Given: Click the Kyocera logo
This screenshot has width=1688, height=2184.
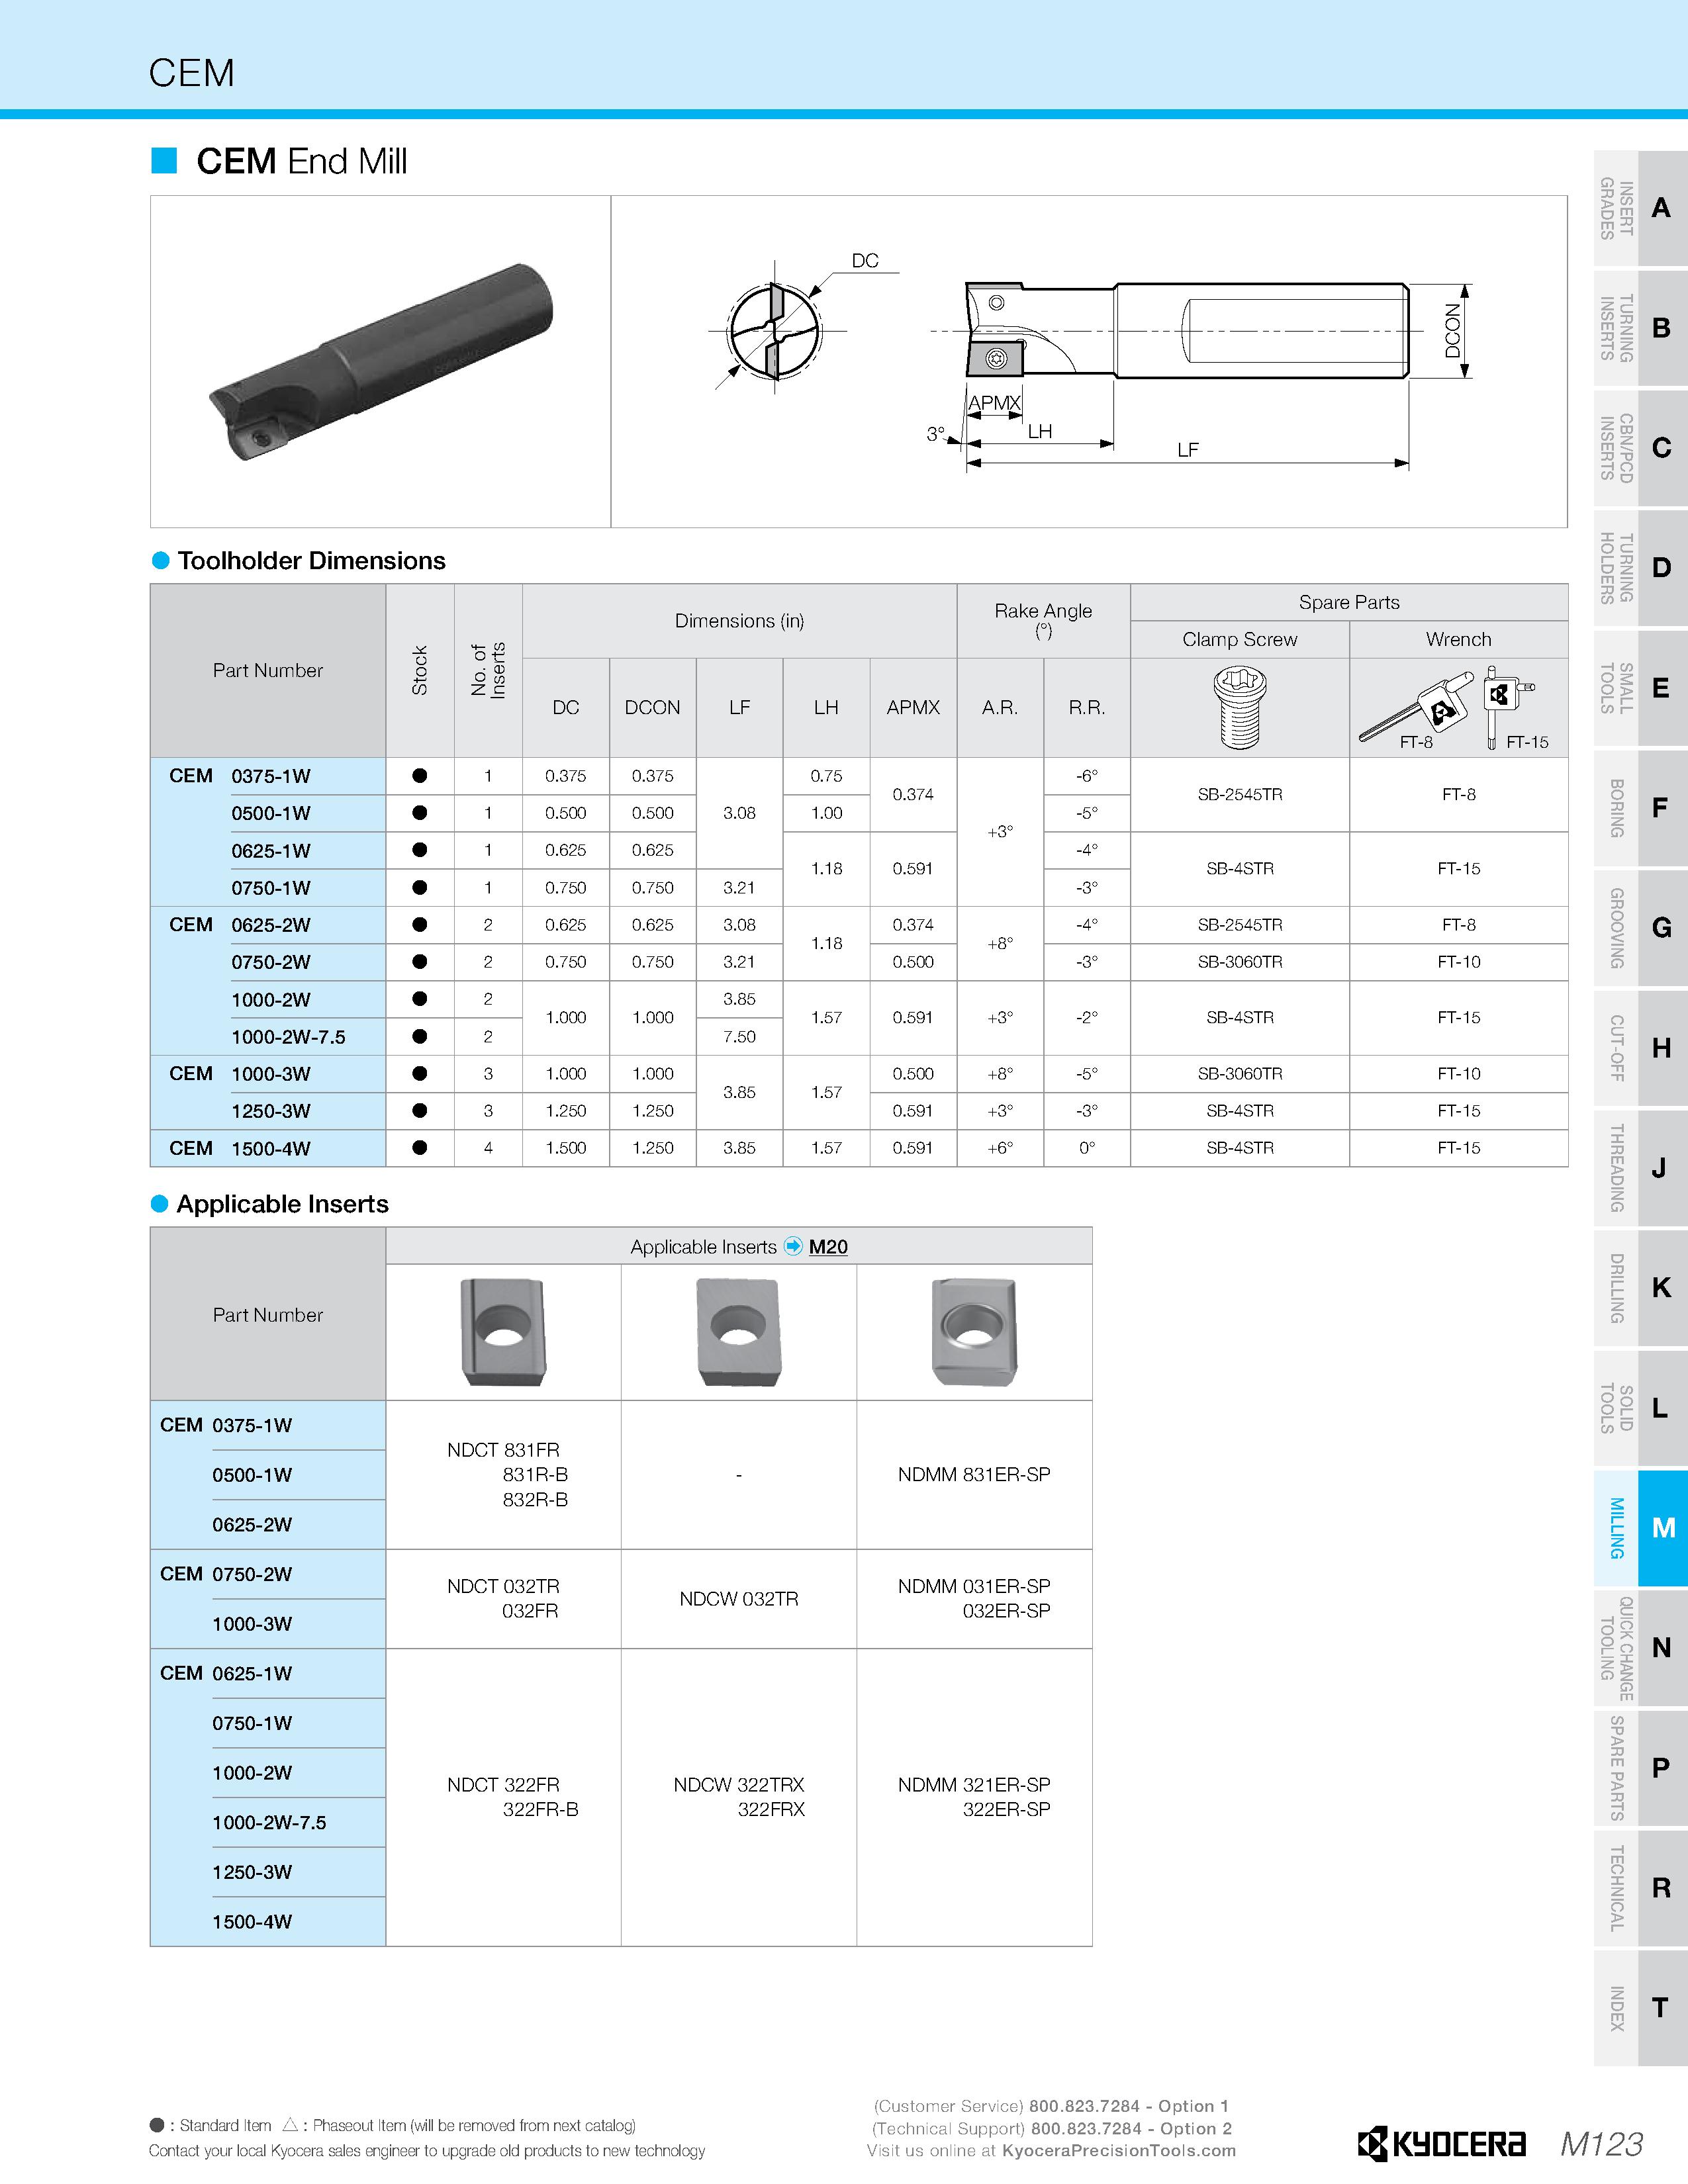Looking at the screenshot, I should (x=1441, y=2144).
